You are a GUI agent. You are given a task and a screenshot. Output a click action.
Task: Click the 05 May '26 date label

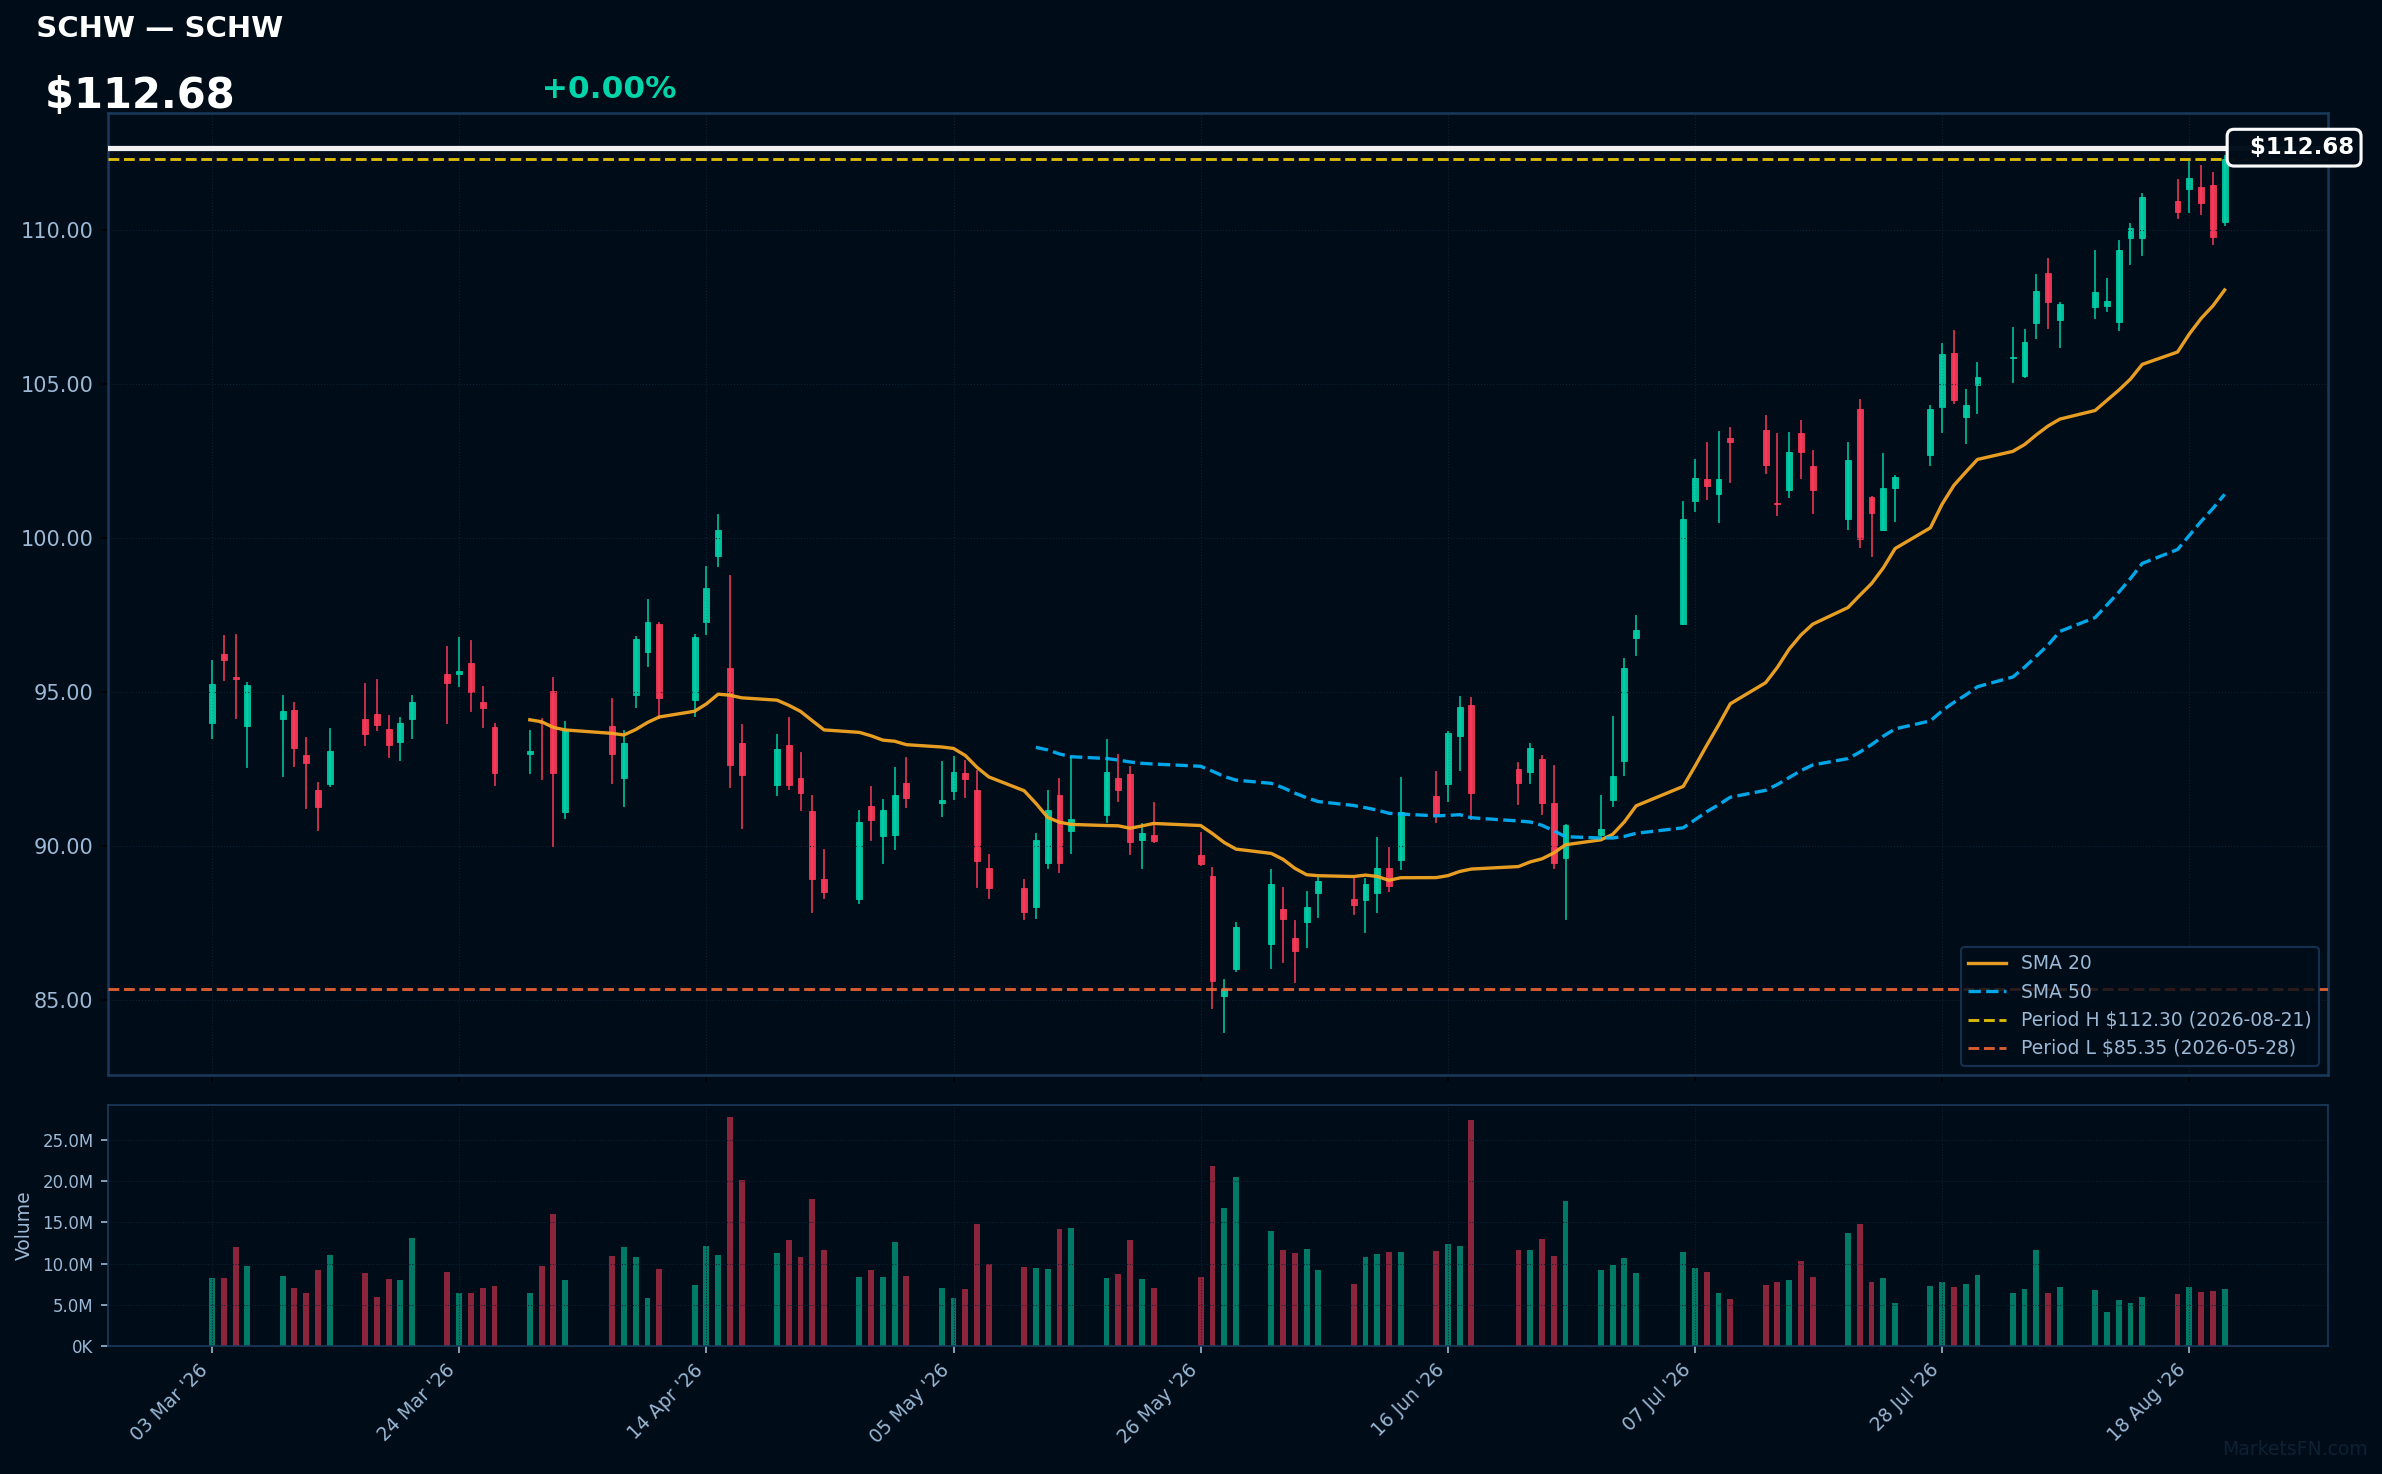pyautogui.click(x=910, y=1401)
